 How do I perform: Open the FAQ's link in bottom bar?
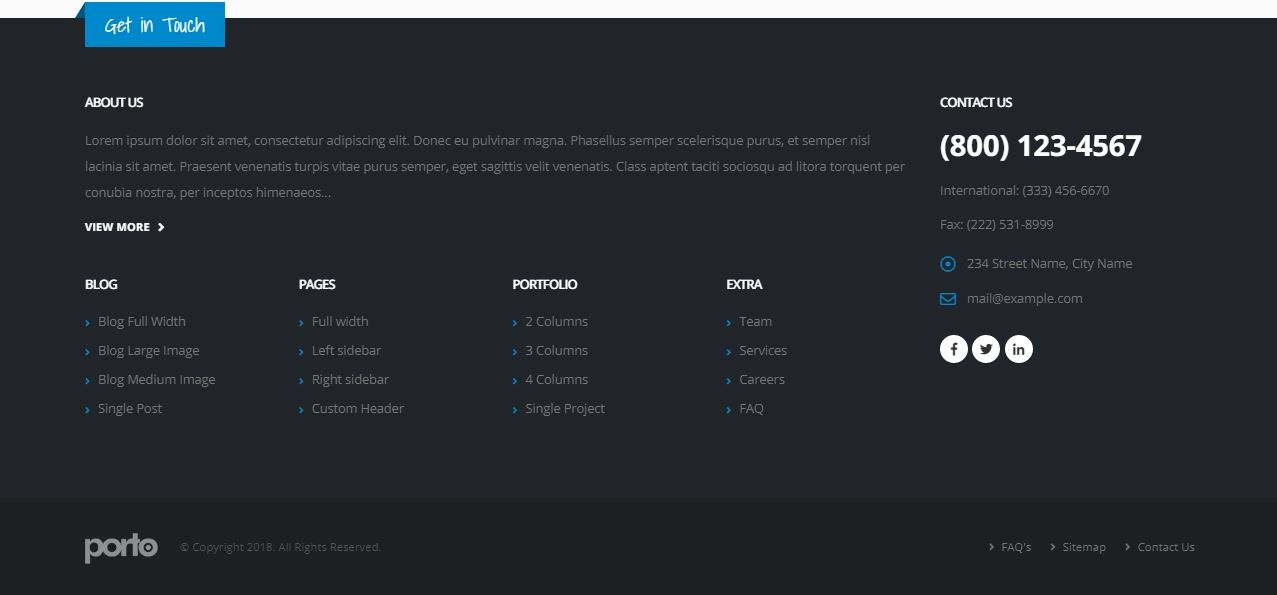coord(1015,547)
